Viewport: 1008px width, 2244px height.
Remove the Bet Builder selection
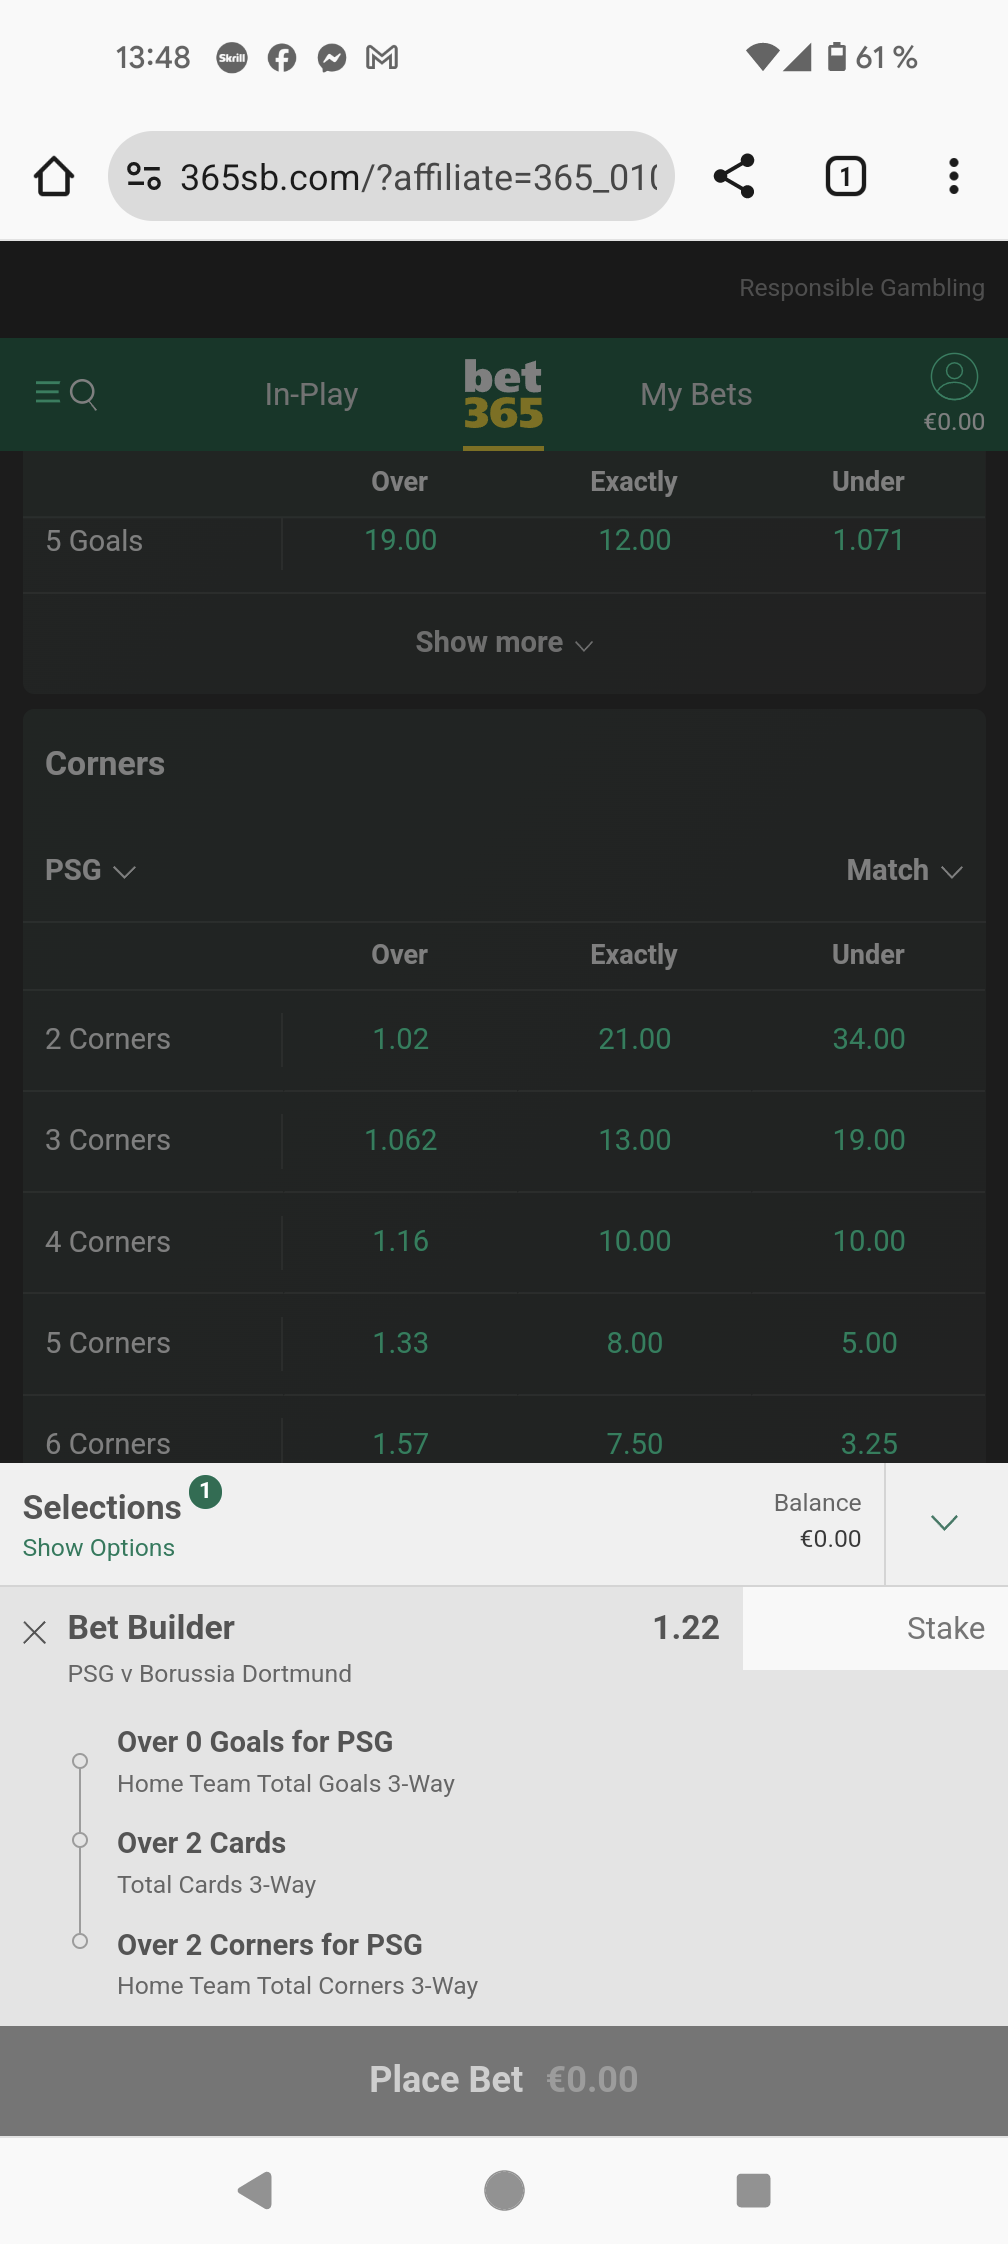click(35, 1633)
